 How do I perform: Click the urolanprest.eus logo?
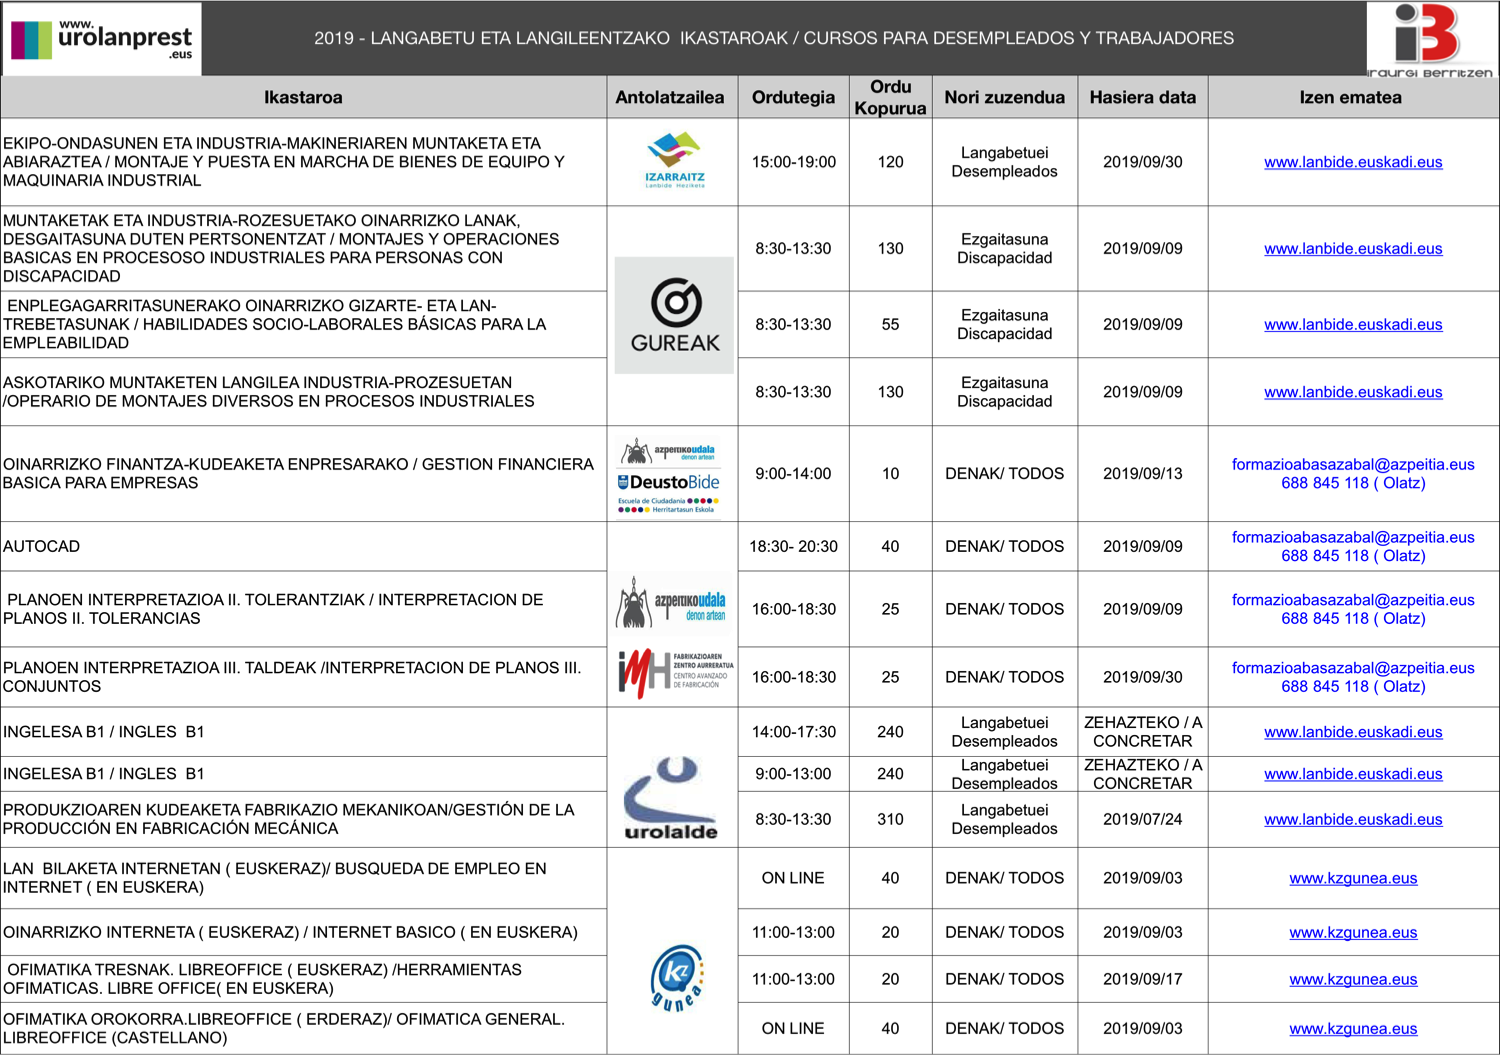(x=102, y=39)
